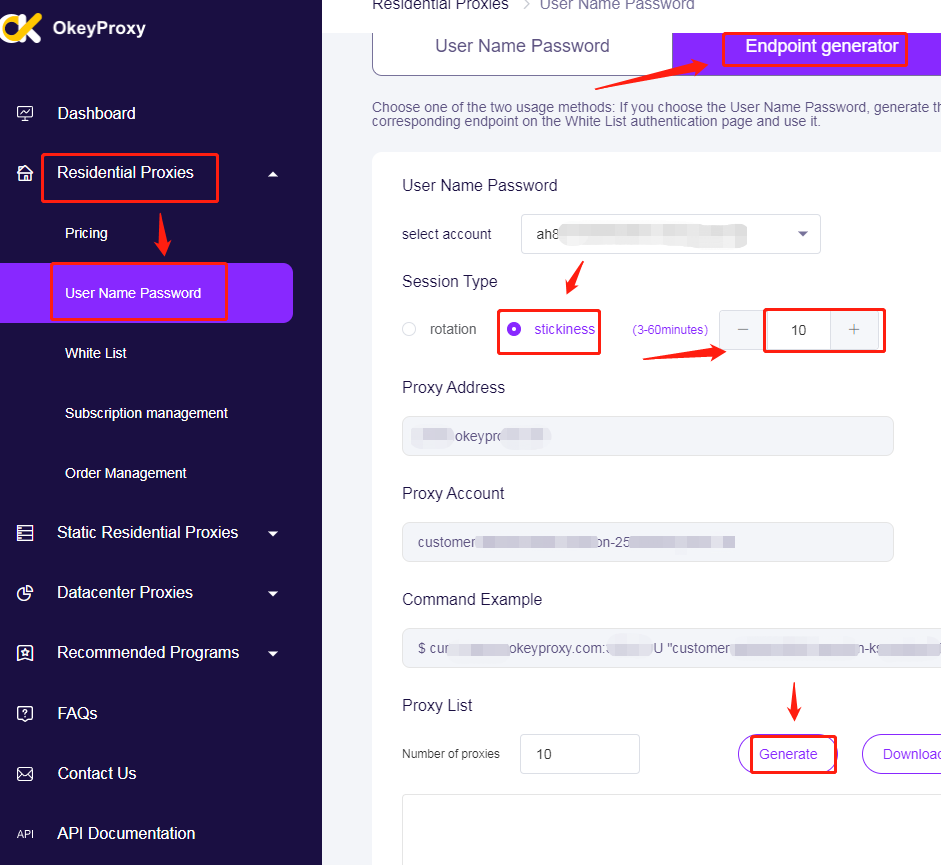
Task: Decrease sticky minutes with minus button
Action: pos(742,330)
